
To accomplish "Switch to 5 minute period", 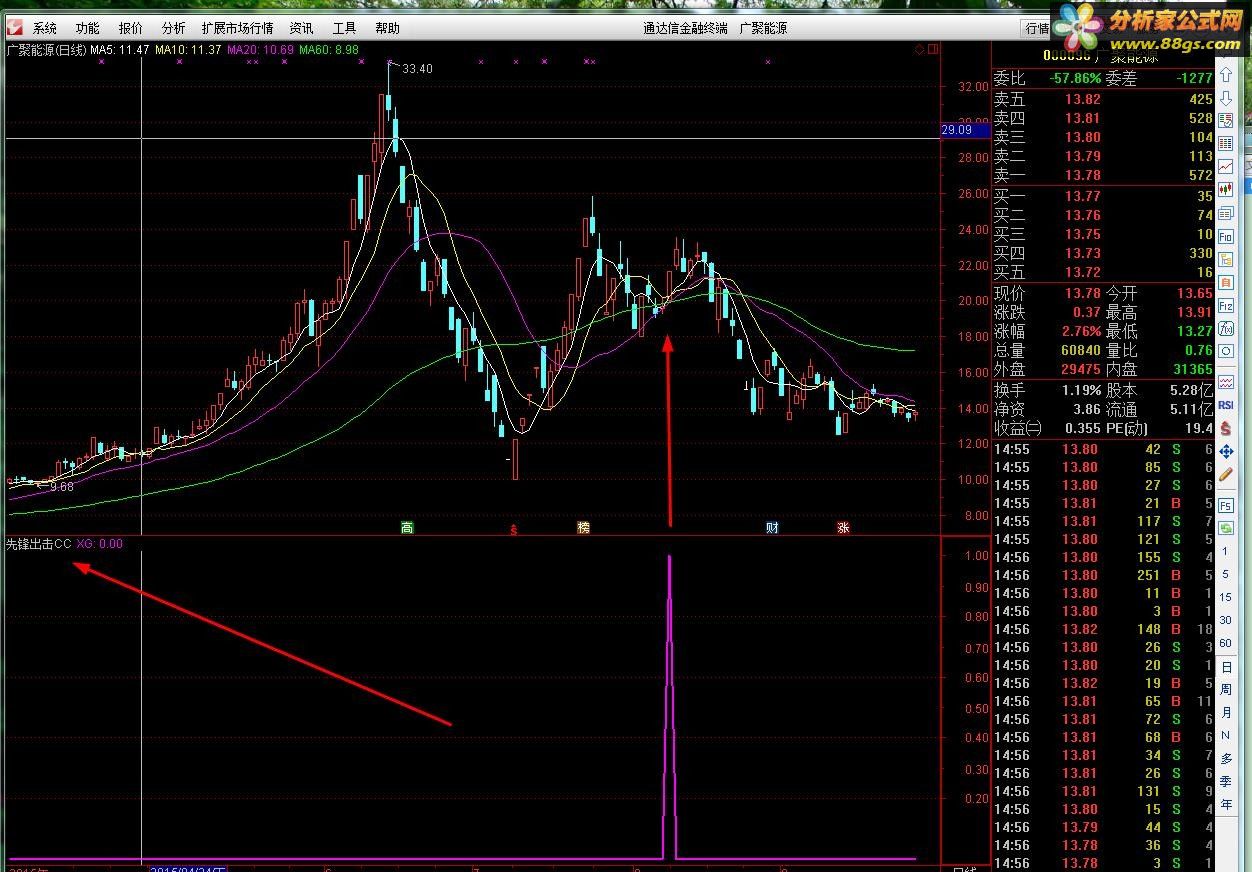I will pos(1226,574).
